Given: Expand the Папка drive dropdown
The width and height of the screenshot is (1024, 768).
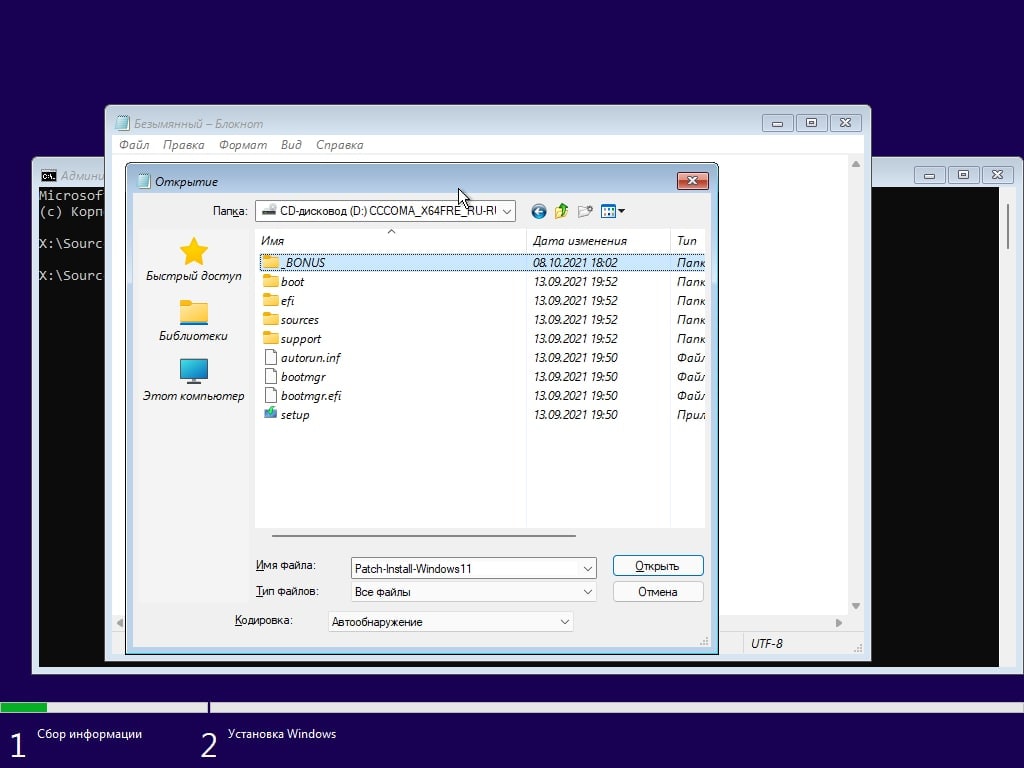Looking at the screenshot, I should point(507,211).
